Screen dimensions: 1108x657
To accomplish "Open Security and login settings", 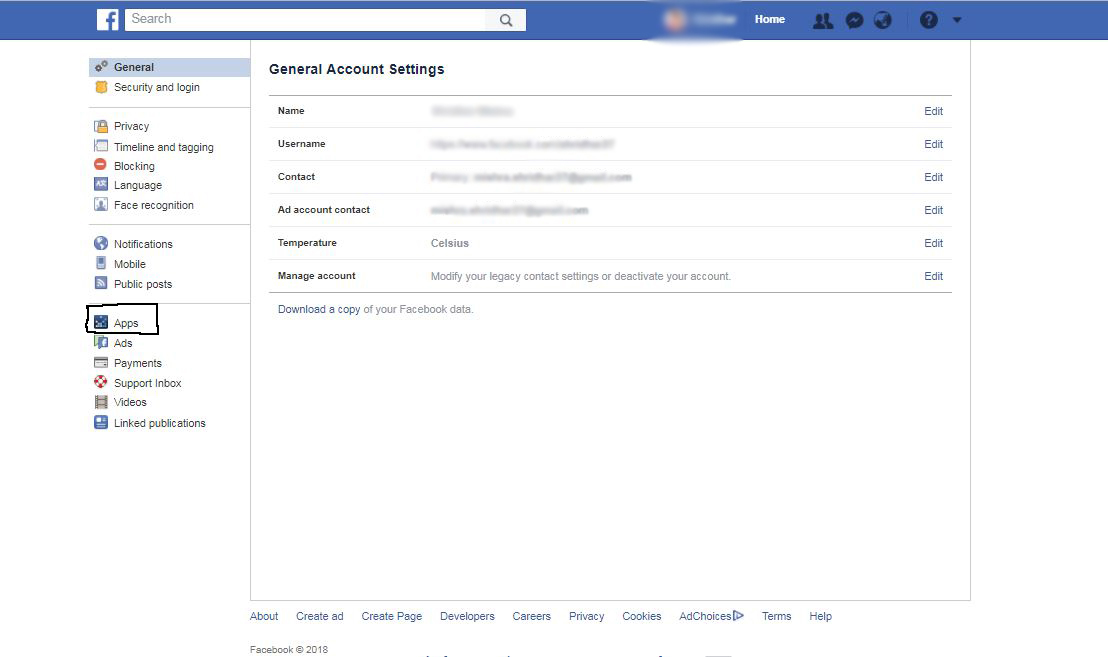I will point(156,87).
